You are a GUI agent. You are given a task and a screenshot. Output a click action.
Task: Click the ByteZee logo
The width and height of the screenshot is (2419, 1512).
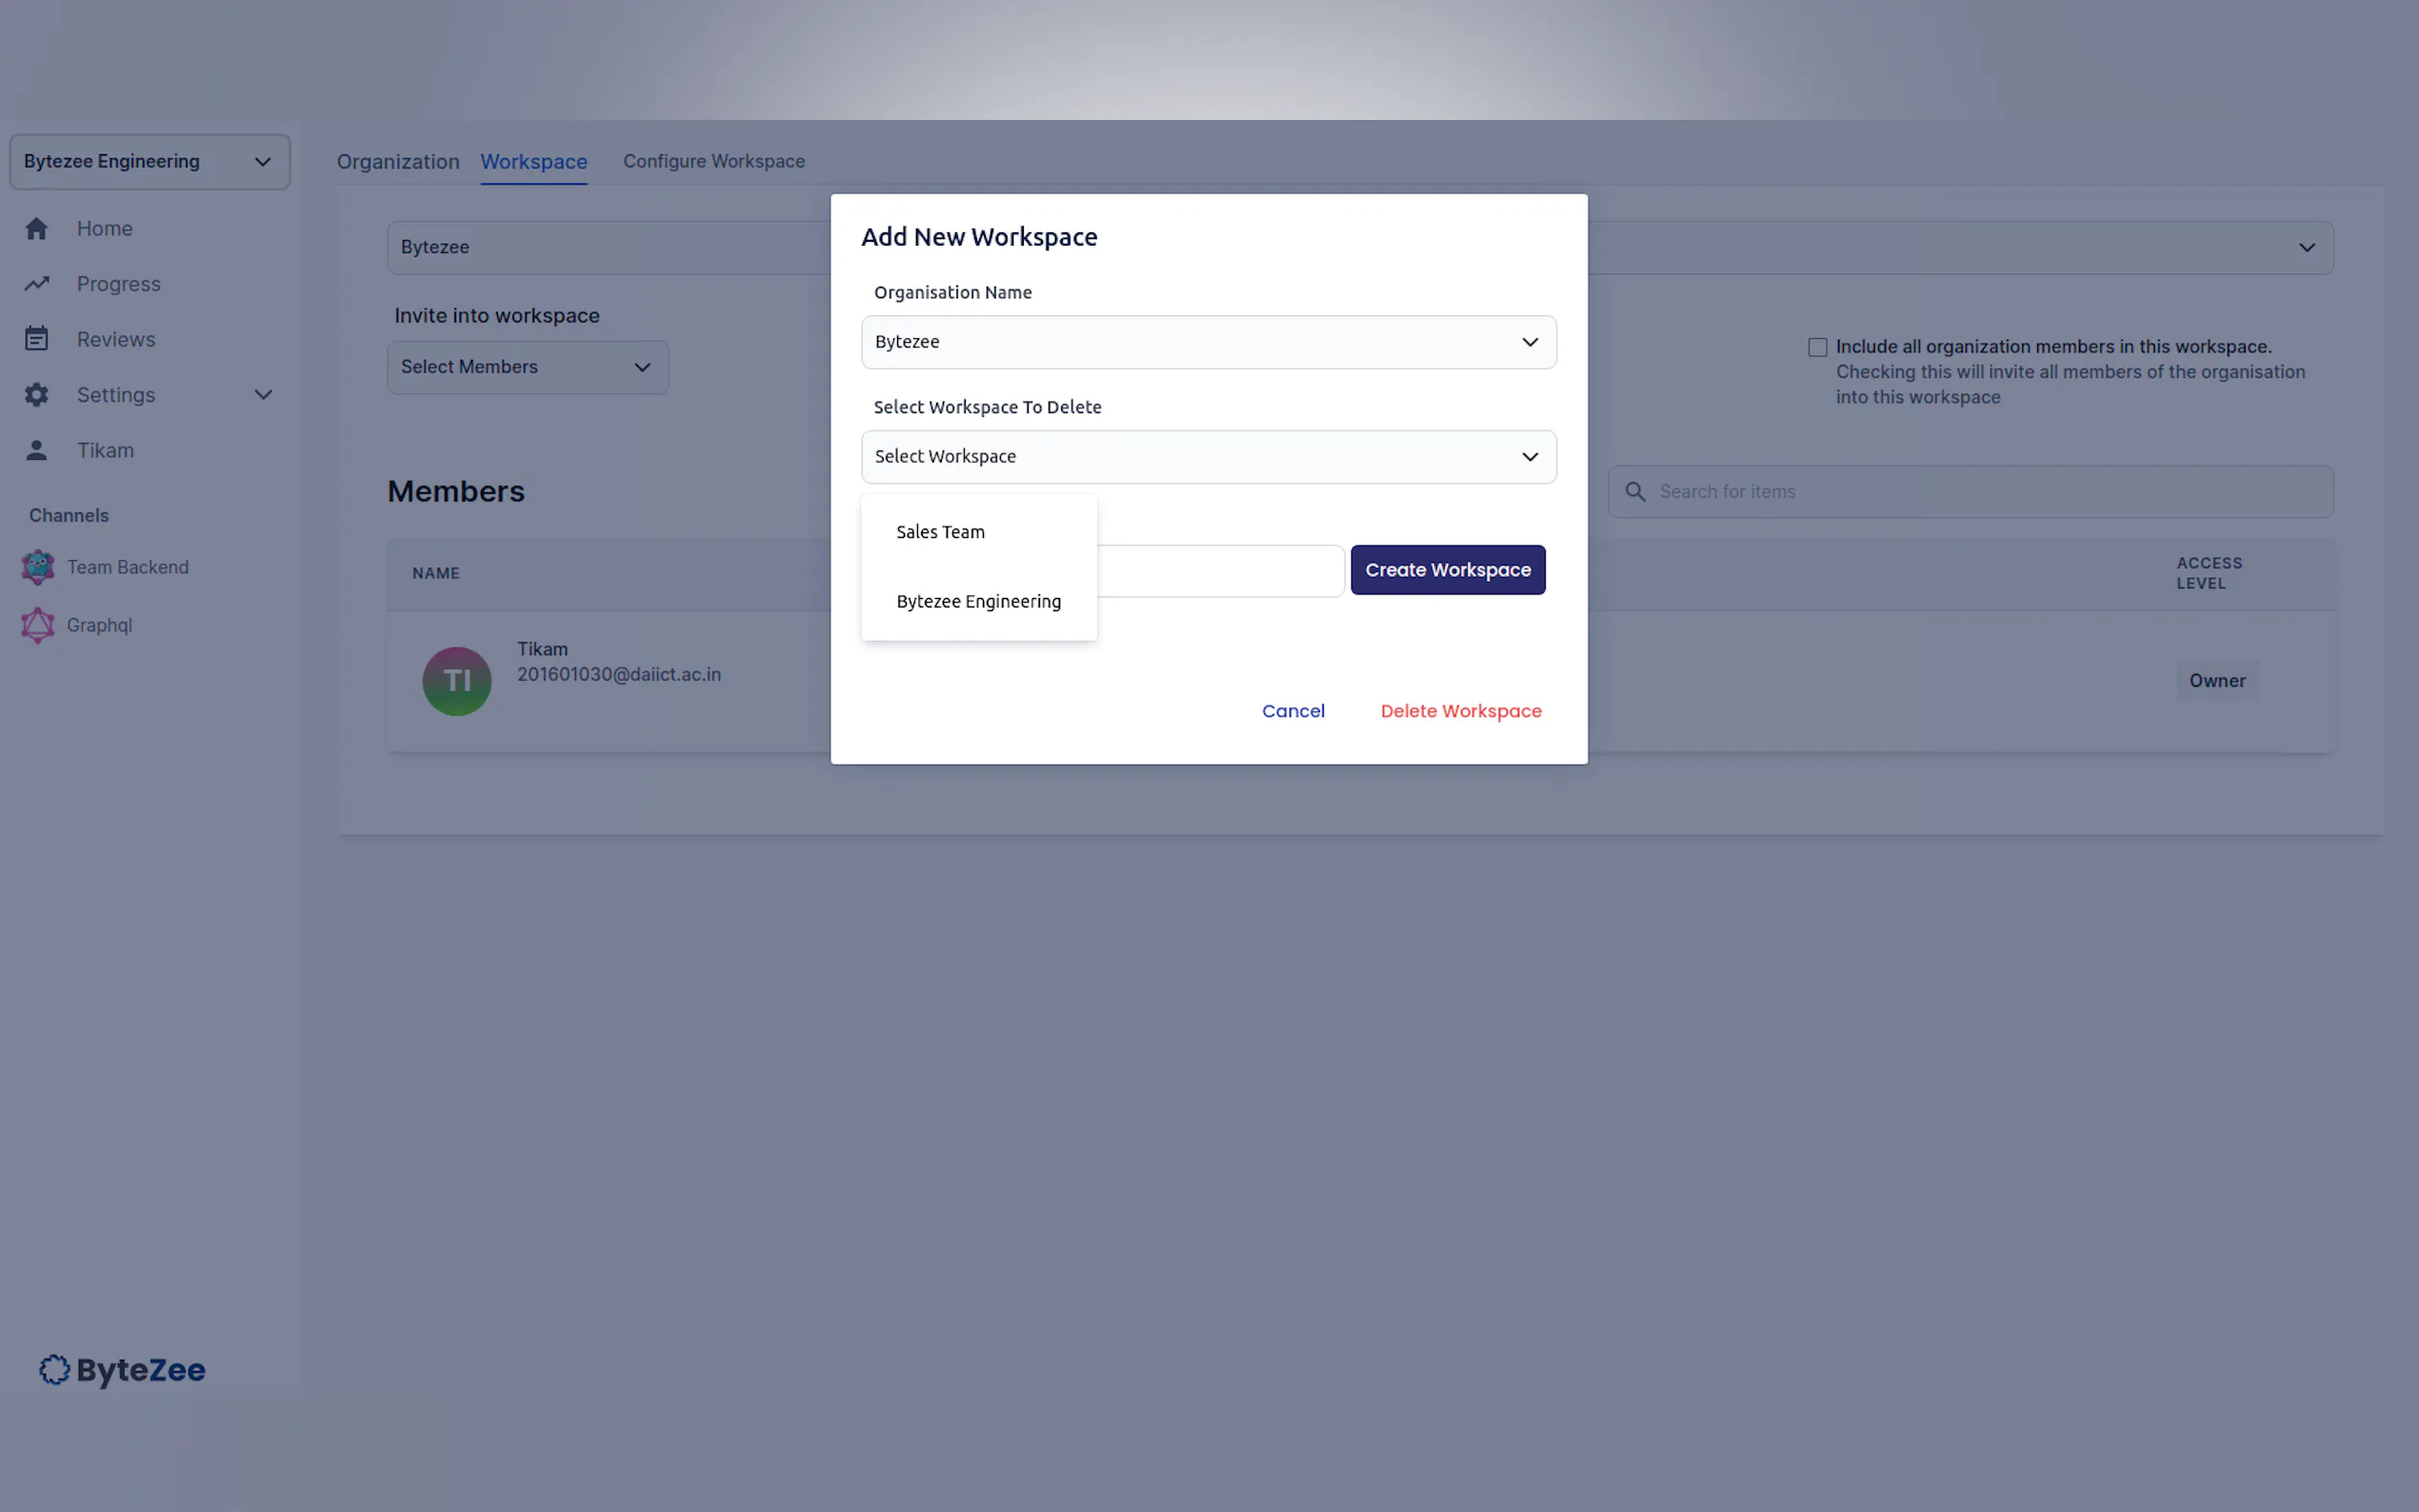point(122,1370)
